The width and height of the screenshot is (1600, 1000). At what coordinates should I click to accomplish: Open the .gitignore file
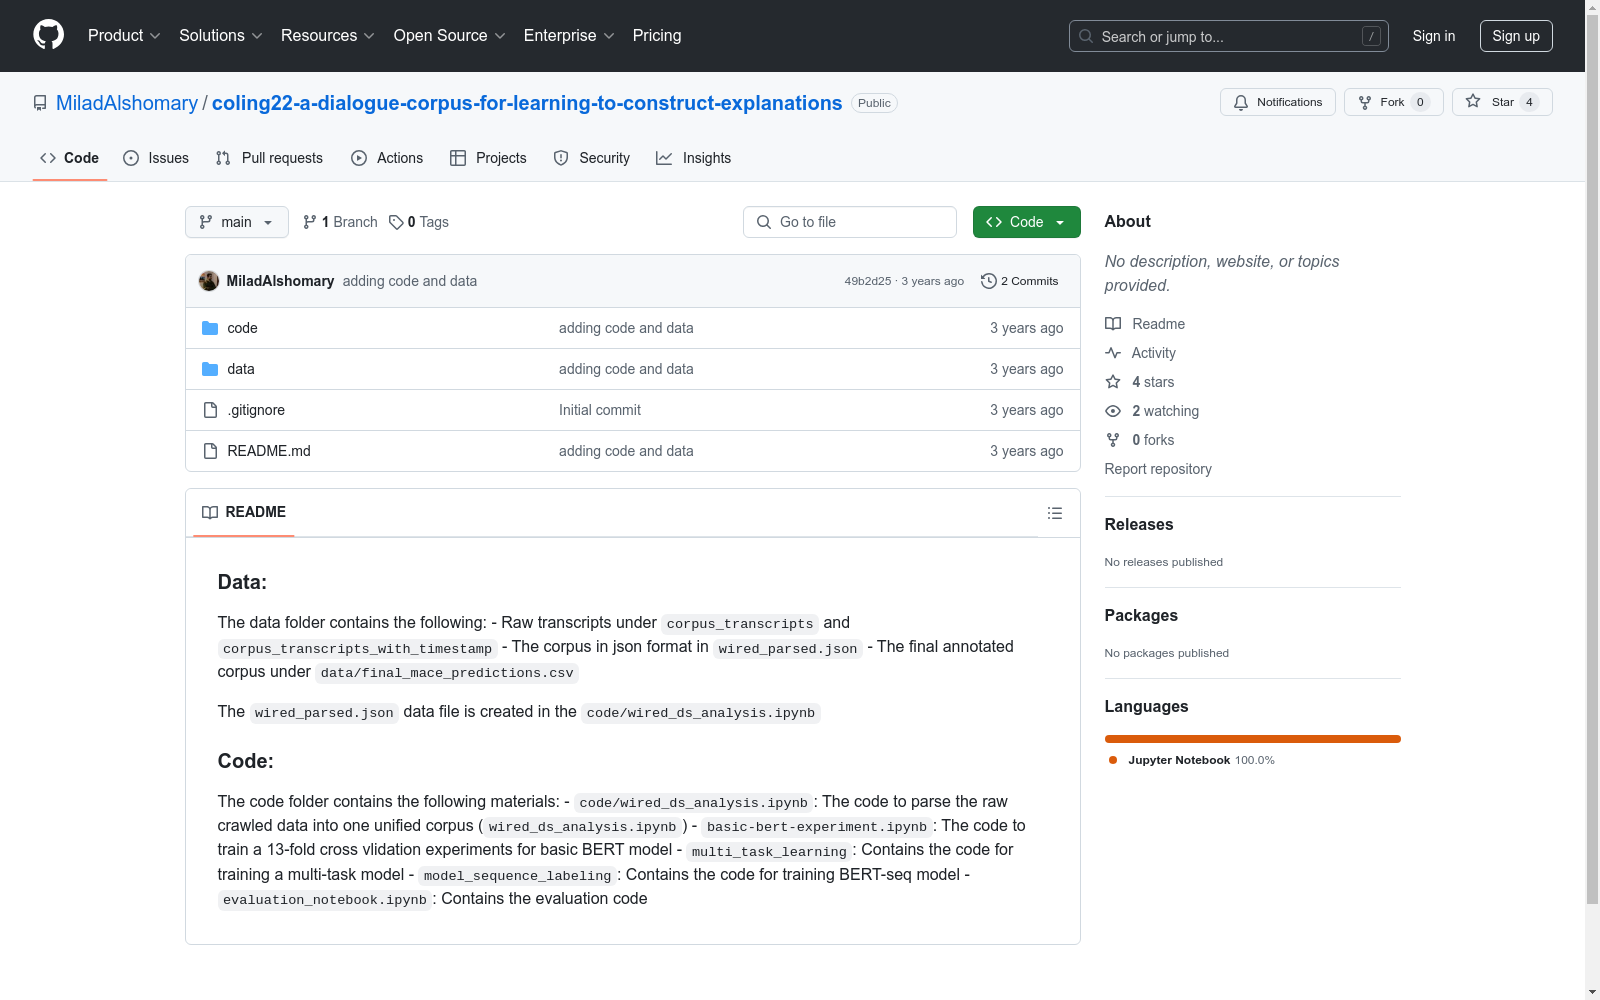[x=256, y=410]
